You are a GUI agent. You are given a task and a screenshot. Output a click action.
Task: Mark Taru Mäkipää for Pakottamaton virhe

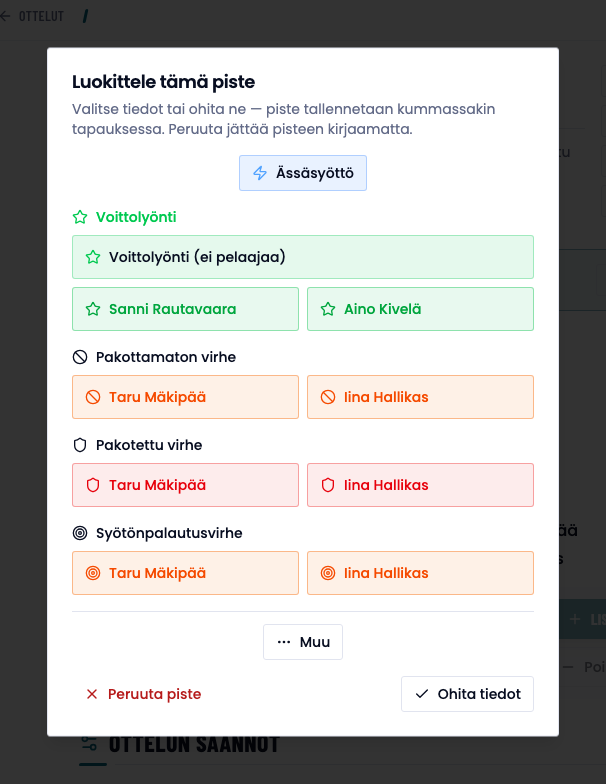(x=186, y=397)
